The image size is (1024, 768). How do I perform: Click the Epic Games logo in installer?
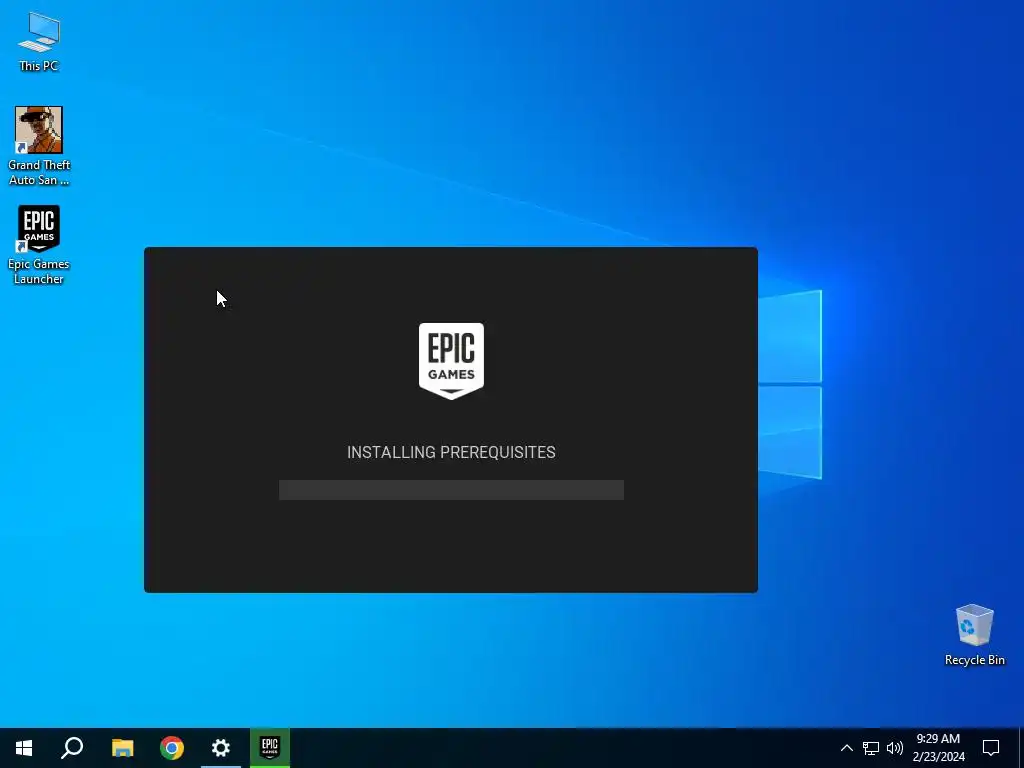[x=451, y=361]
